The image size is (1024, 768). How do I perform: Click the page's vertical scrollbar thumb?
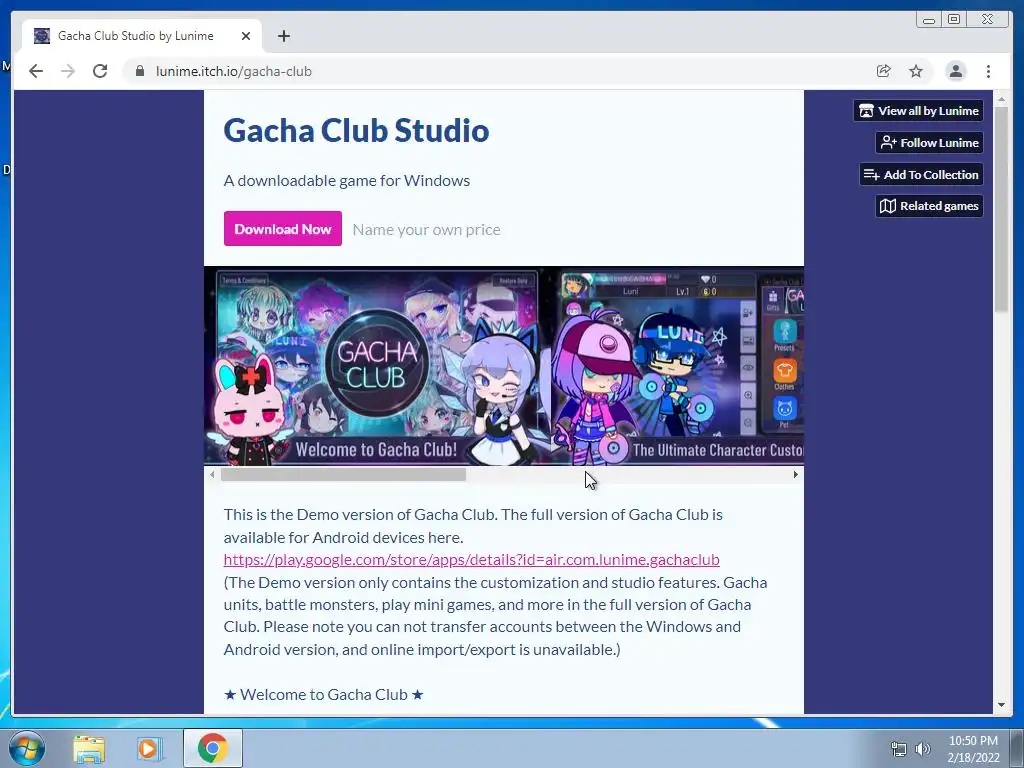click(x=1001, y=208)
